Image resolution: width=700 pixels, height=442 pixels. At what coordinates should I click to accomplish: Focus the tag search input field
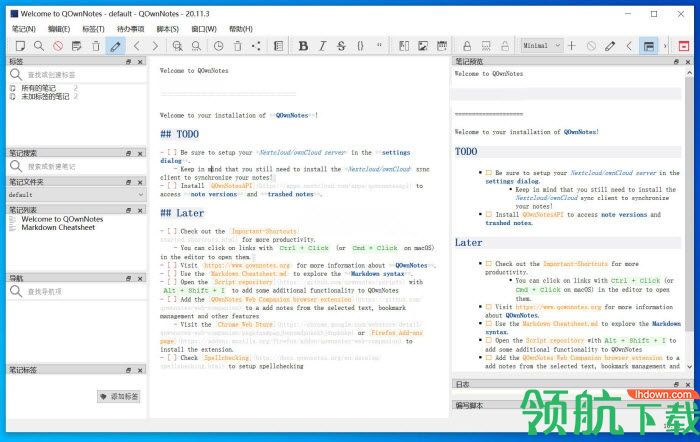(85, 75)
